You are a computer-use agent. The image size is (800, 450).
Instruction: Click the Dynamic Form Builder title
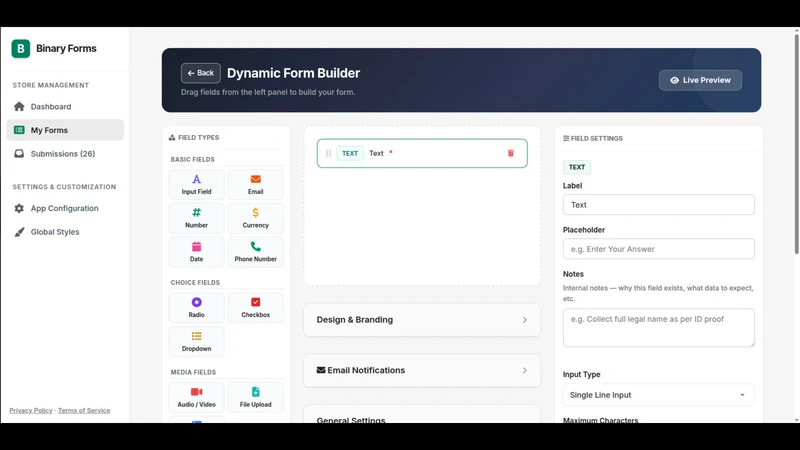tap(293, 73)
